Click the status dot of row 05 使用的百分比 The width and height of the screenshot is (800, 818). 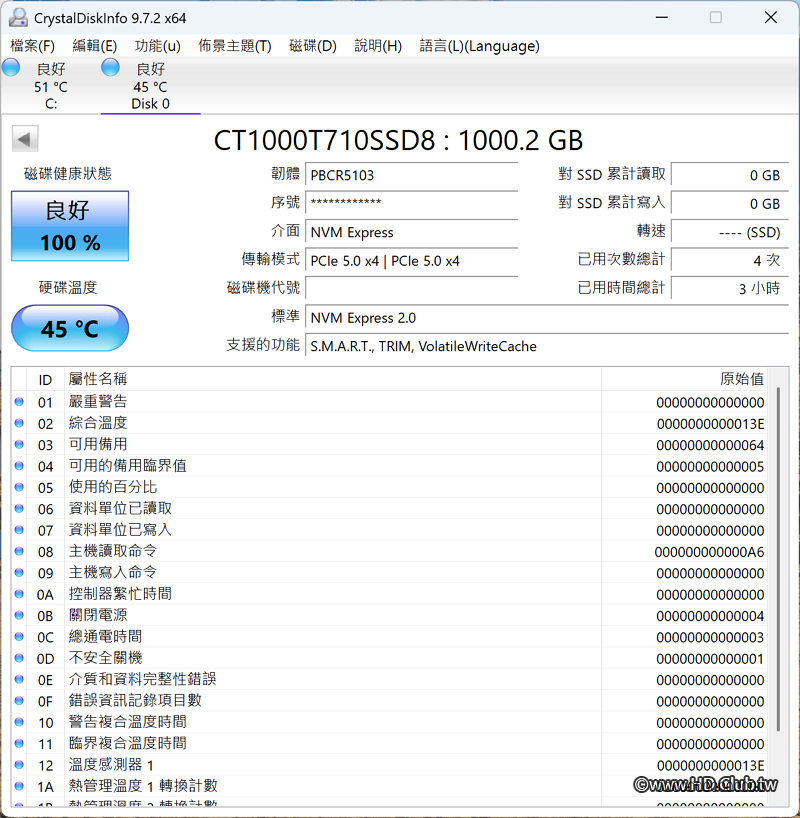point(19,487)
